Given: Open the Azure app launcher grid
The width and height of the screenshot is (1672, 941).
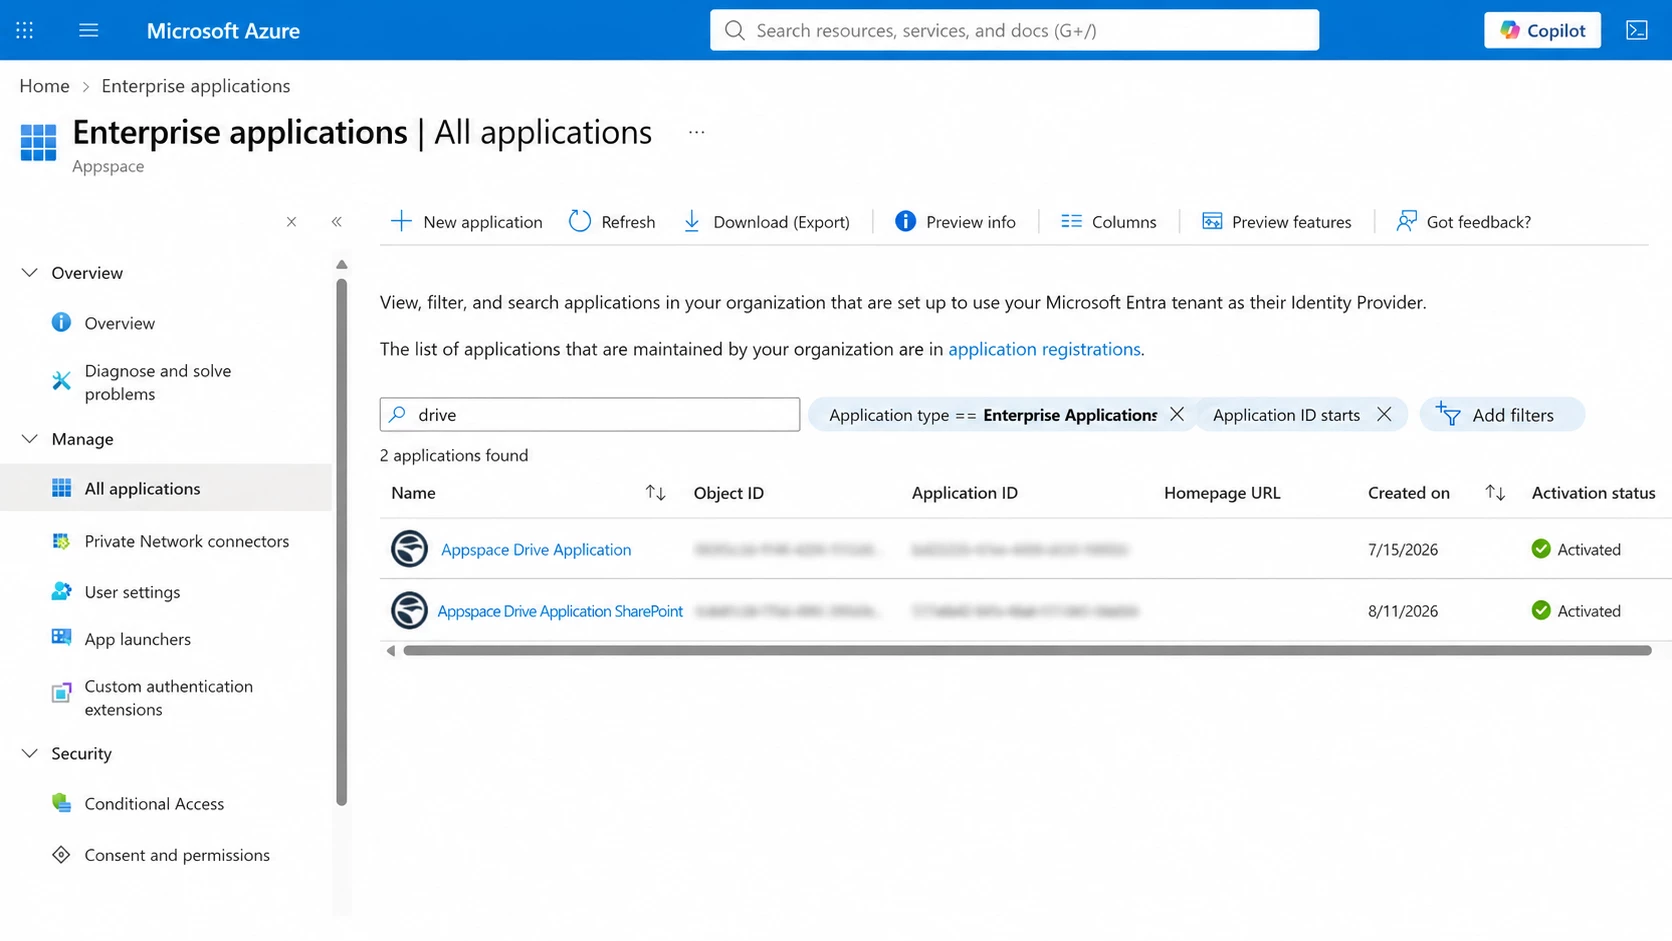Looking at the screenshot, I should pyautogui.click(x=25, y=30).
